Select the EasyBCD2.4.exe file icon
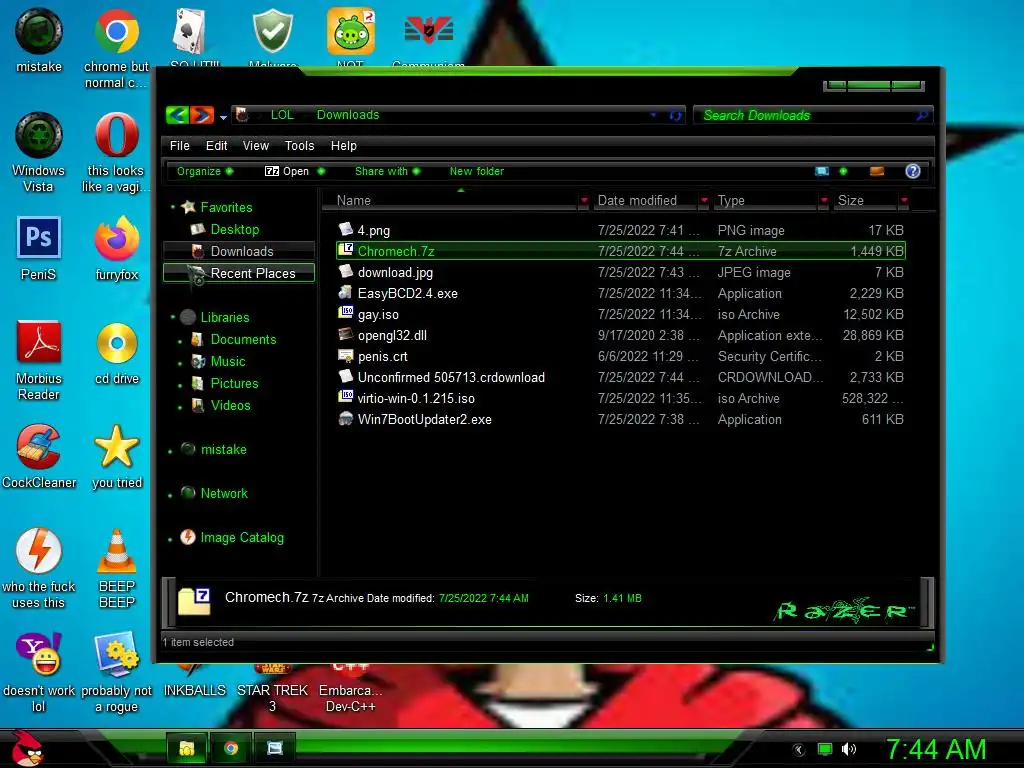Viewport: 1024px width, 768px height. pos(345,293)
